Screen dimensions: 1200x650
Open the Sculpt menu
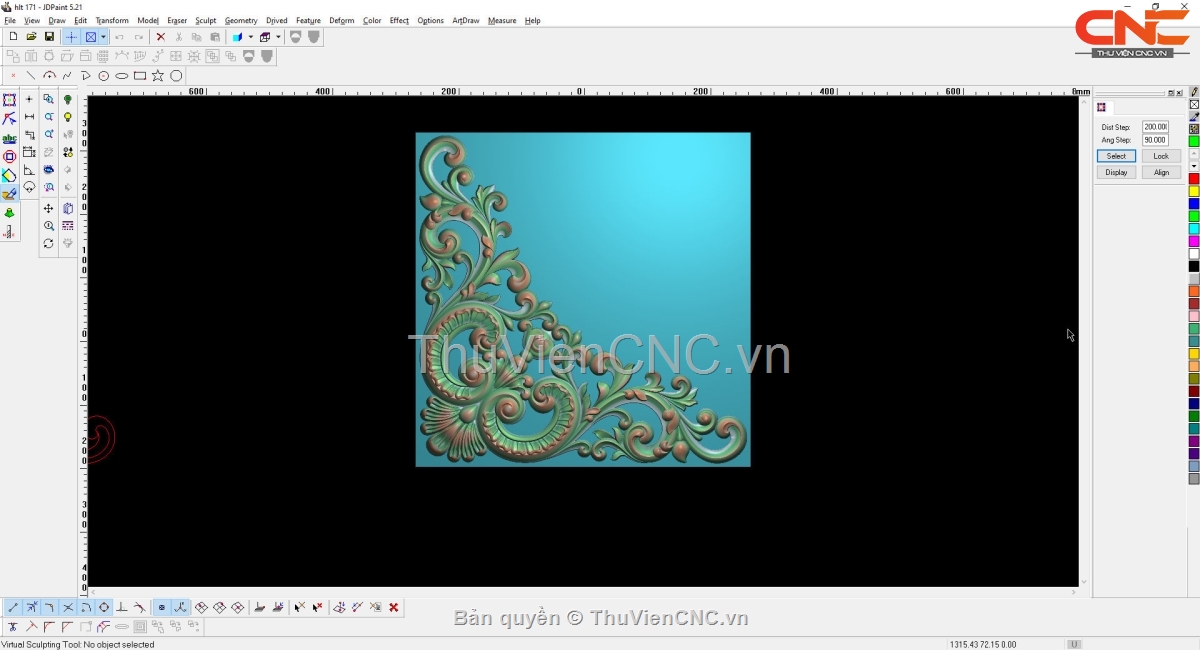click(205, 20)
